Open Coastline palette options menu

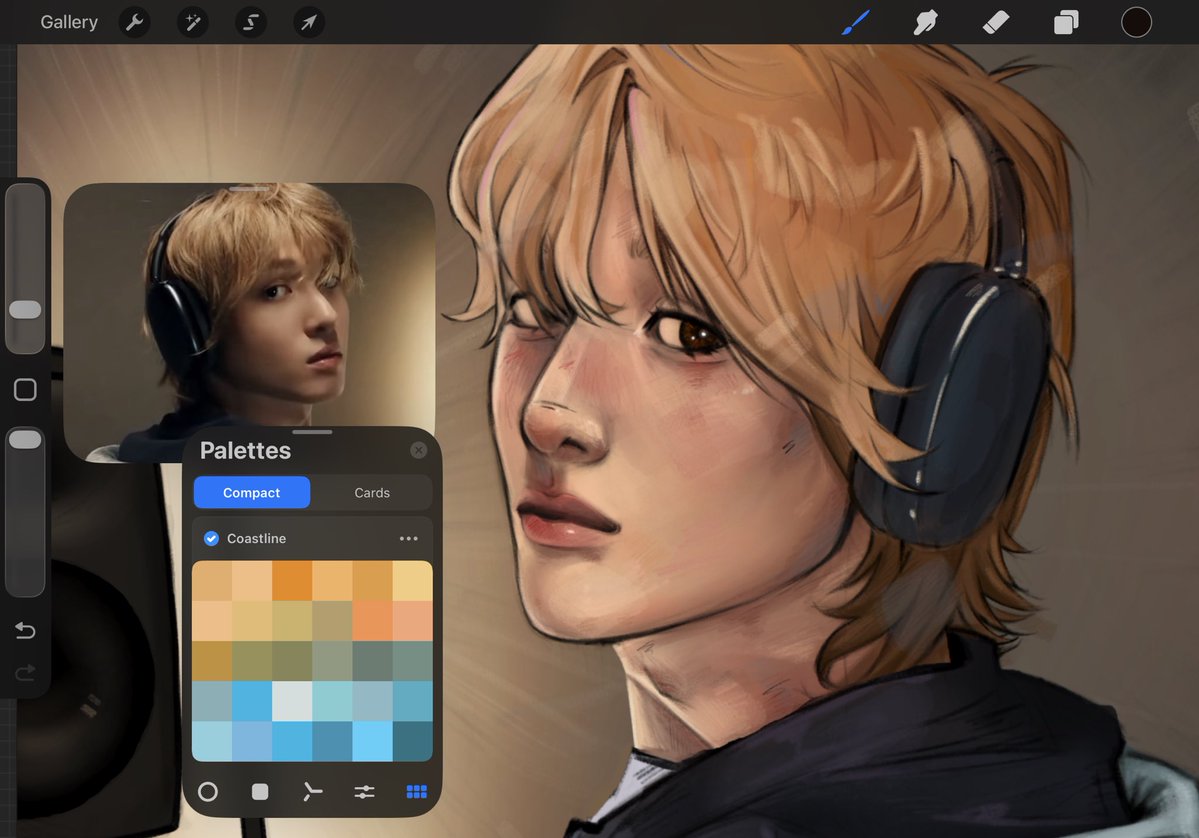pyautogui.click(x=408, y=538)
